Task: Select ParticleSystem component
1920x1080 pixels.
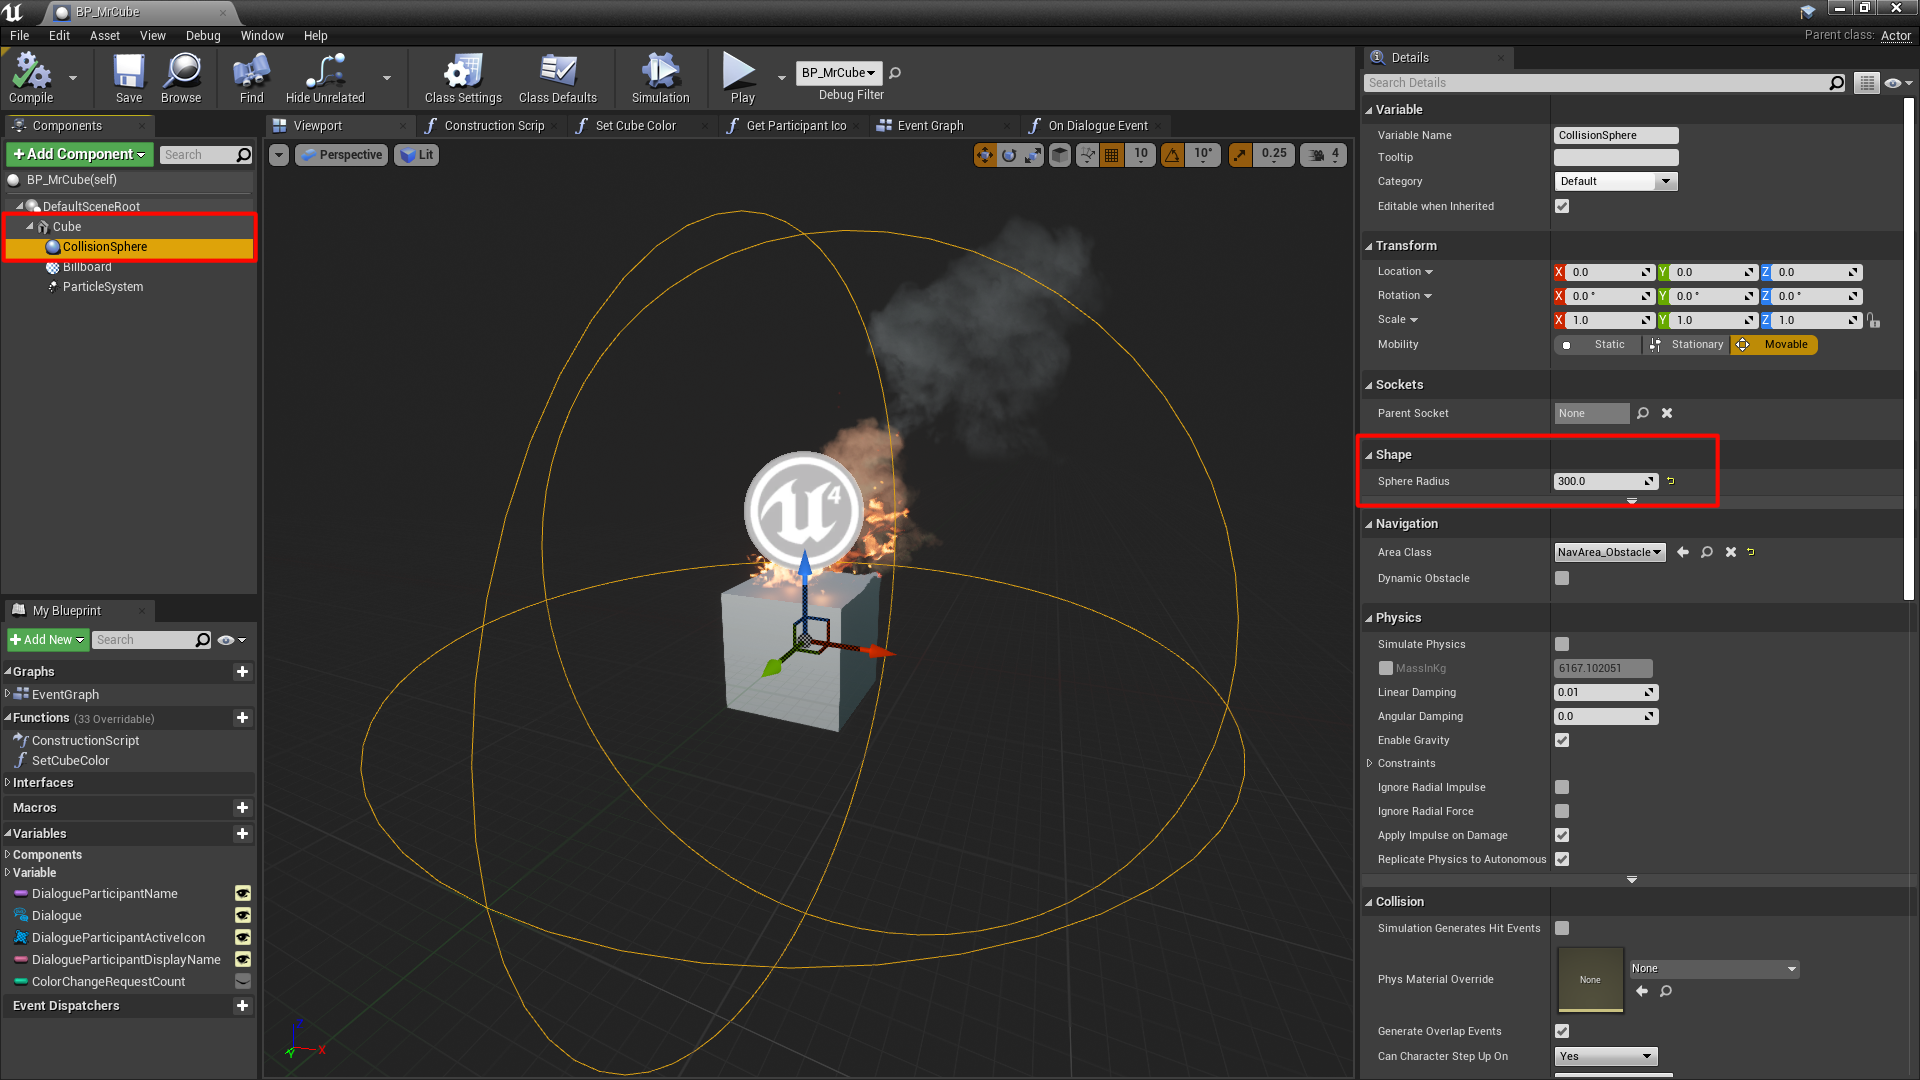Action: [x=103, y=287]
